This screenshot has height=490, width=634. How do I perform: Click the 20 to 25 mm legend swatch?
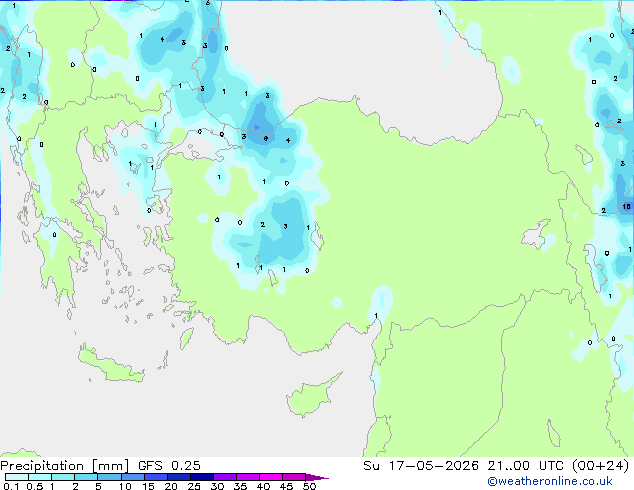(x=178, y=477)
